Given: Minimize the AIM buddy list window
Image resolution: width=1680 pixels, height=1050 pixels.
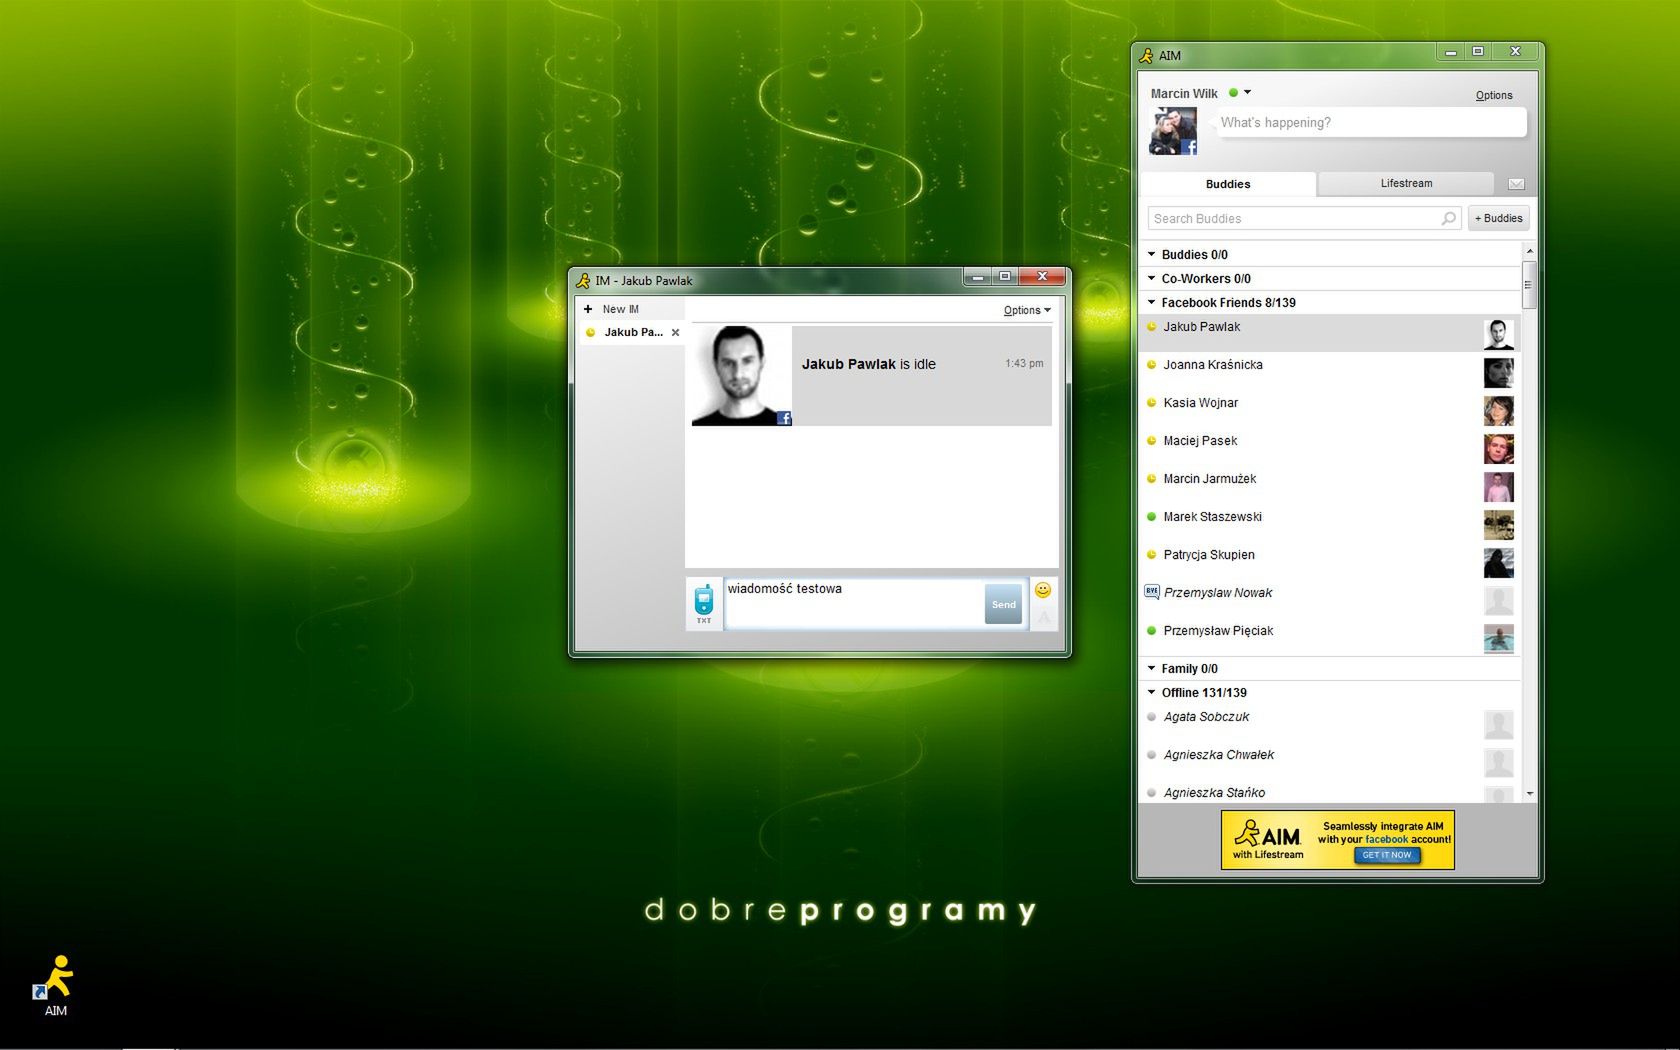Looking at the screenshot, I should 1450,52.
